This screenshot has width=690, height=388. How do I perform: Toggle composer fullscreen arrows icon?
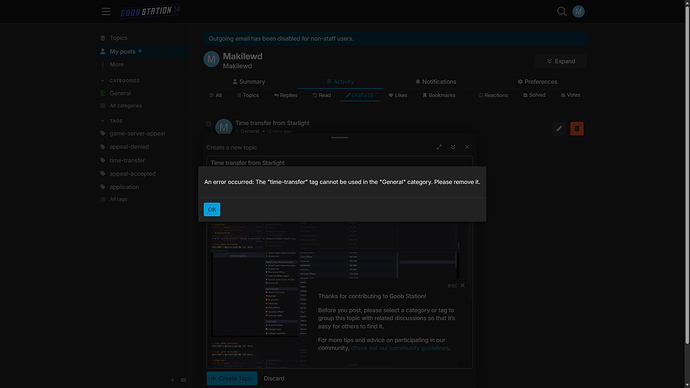tap(439, 147)
